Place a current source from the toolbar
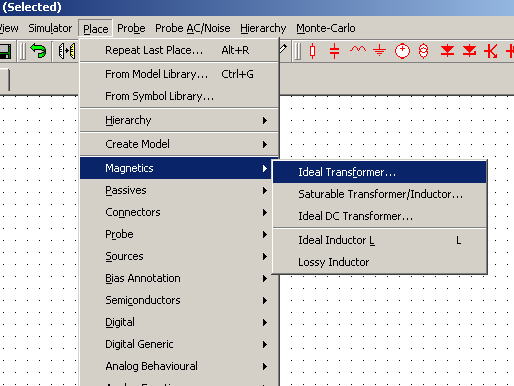 coord(423,51)
